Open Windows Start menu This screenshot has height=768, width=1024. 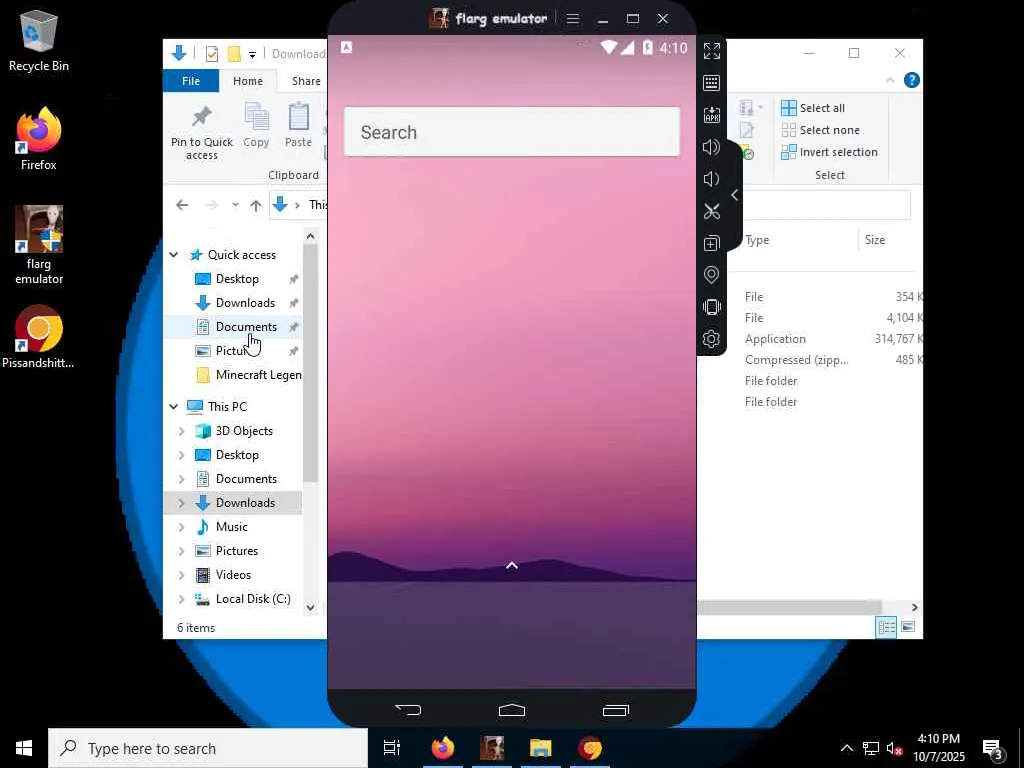coord(24,748)
